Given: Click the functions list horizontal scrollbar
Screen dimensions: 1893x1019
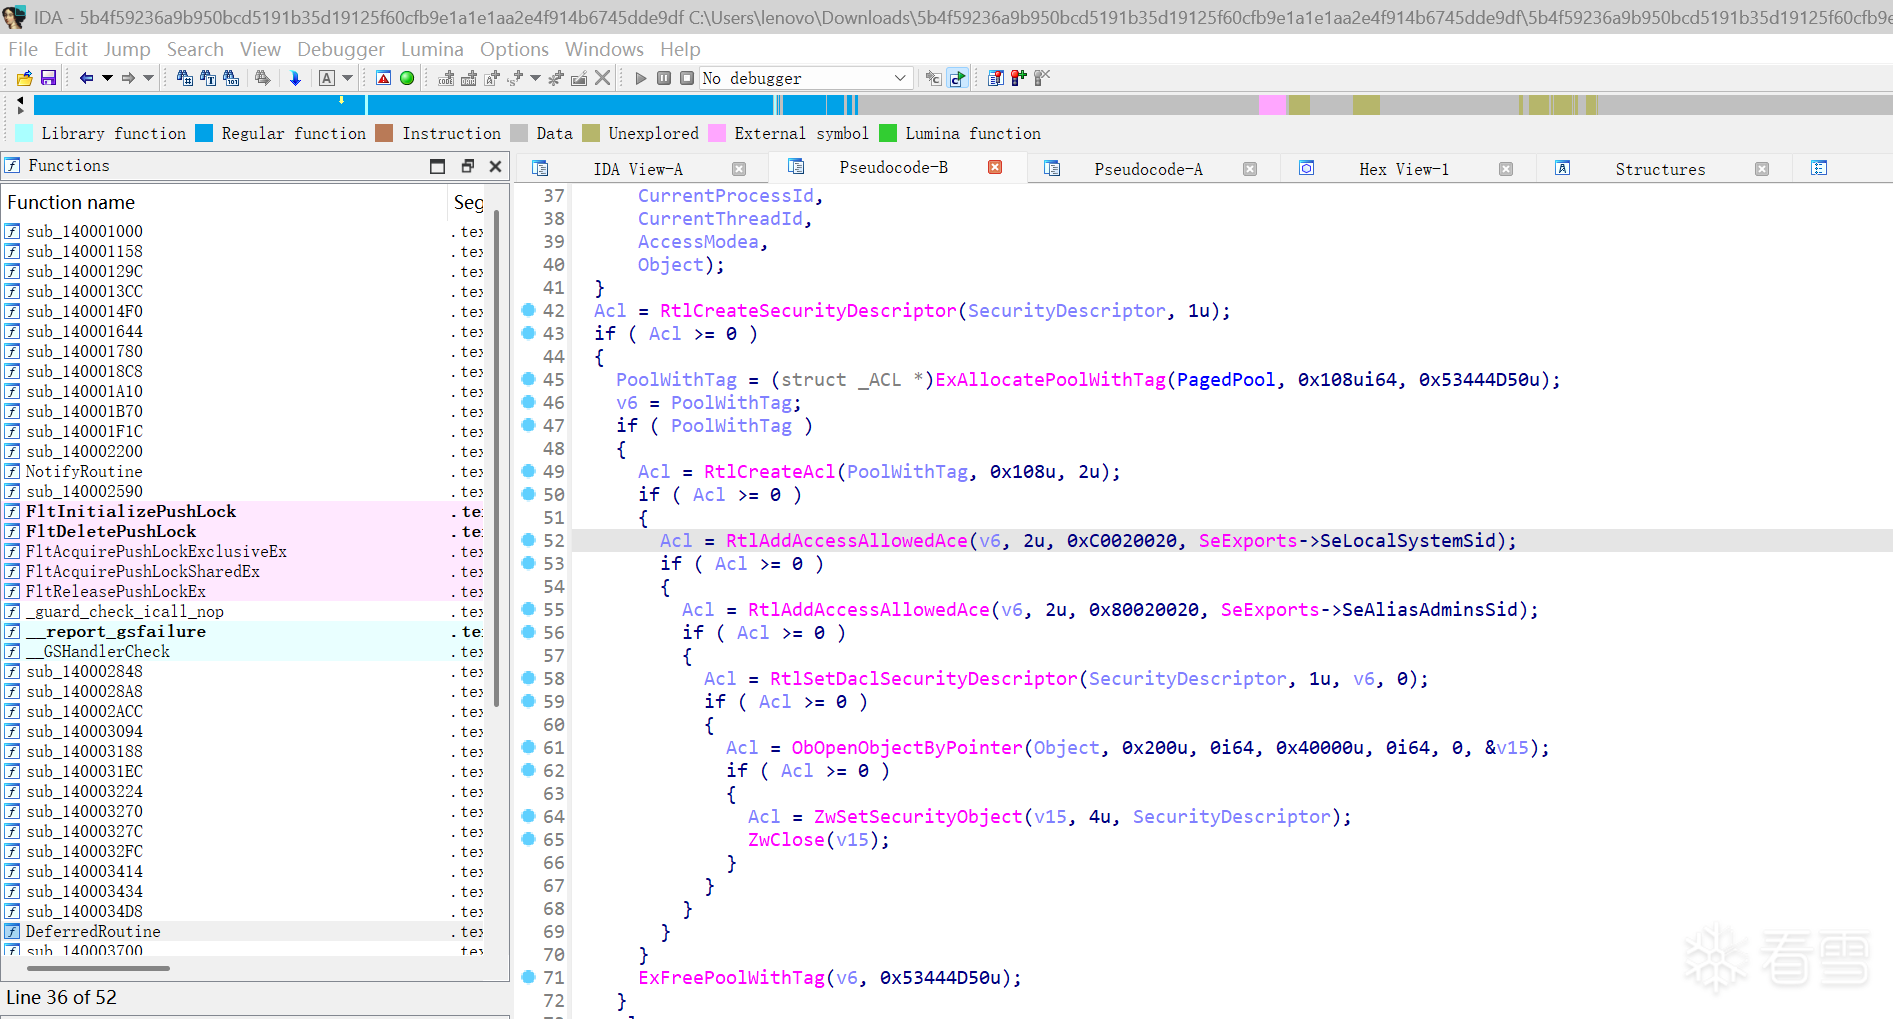Looking at the screenshot, I should [x=98, y=968].
